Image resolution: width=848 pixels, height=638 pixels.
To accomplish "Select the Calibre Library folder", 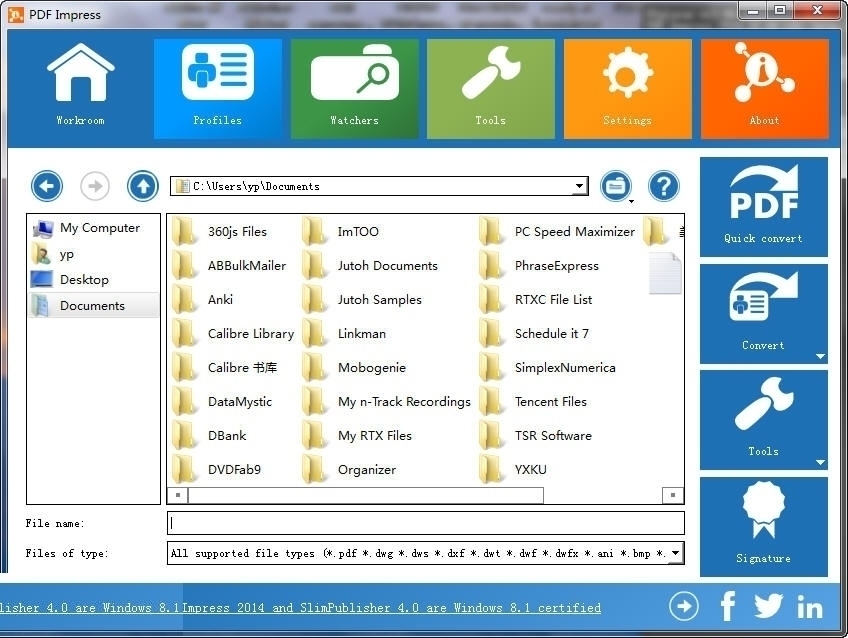I will pos(233,334).
